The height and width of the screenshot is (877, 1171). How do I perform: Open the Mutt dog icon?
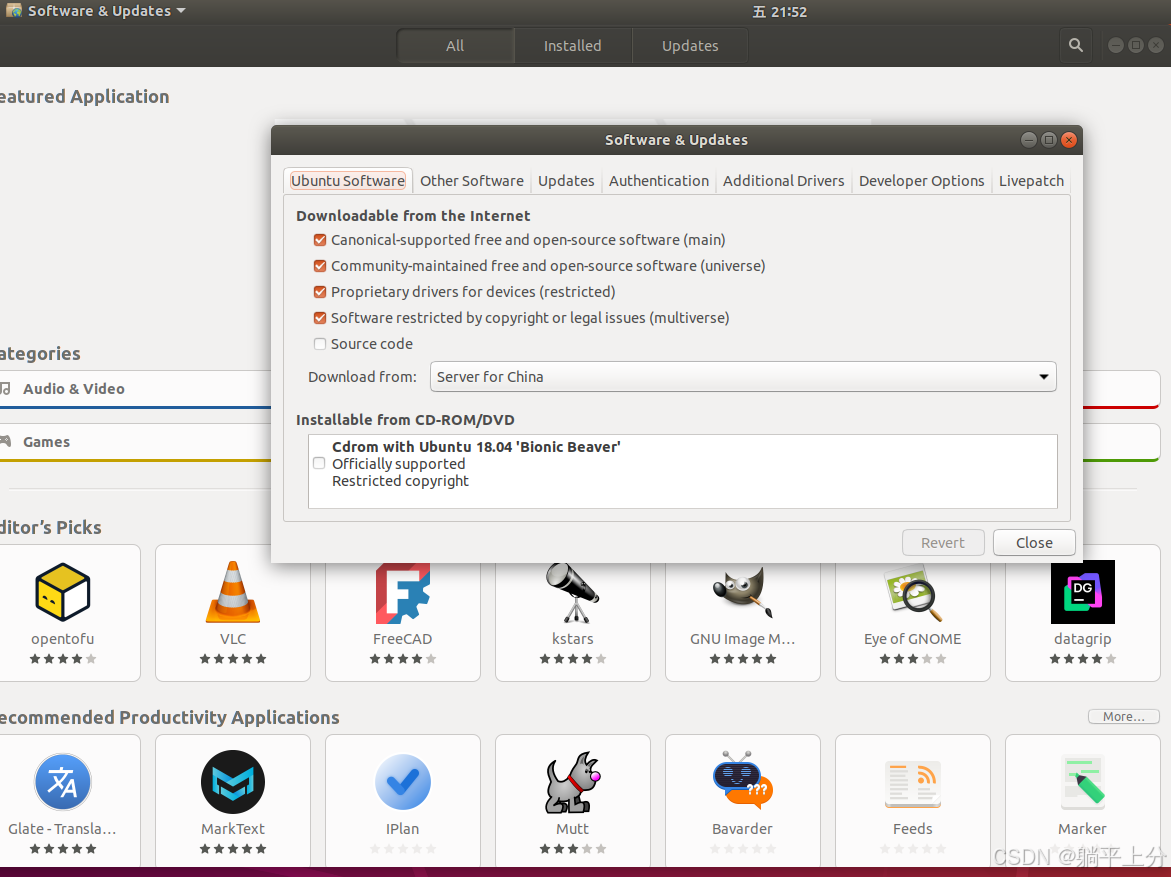point(573,782)
